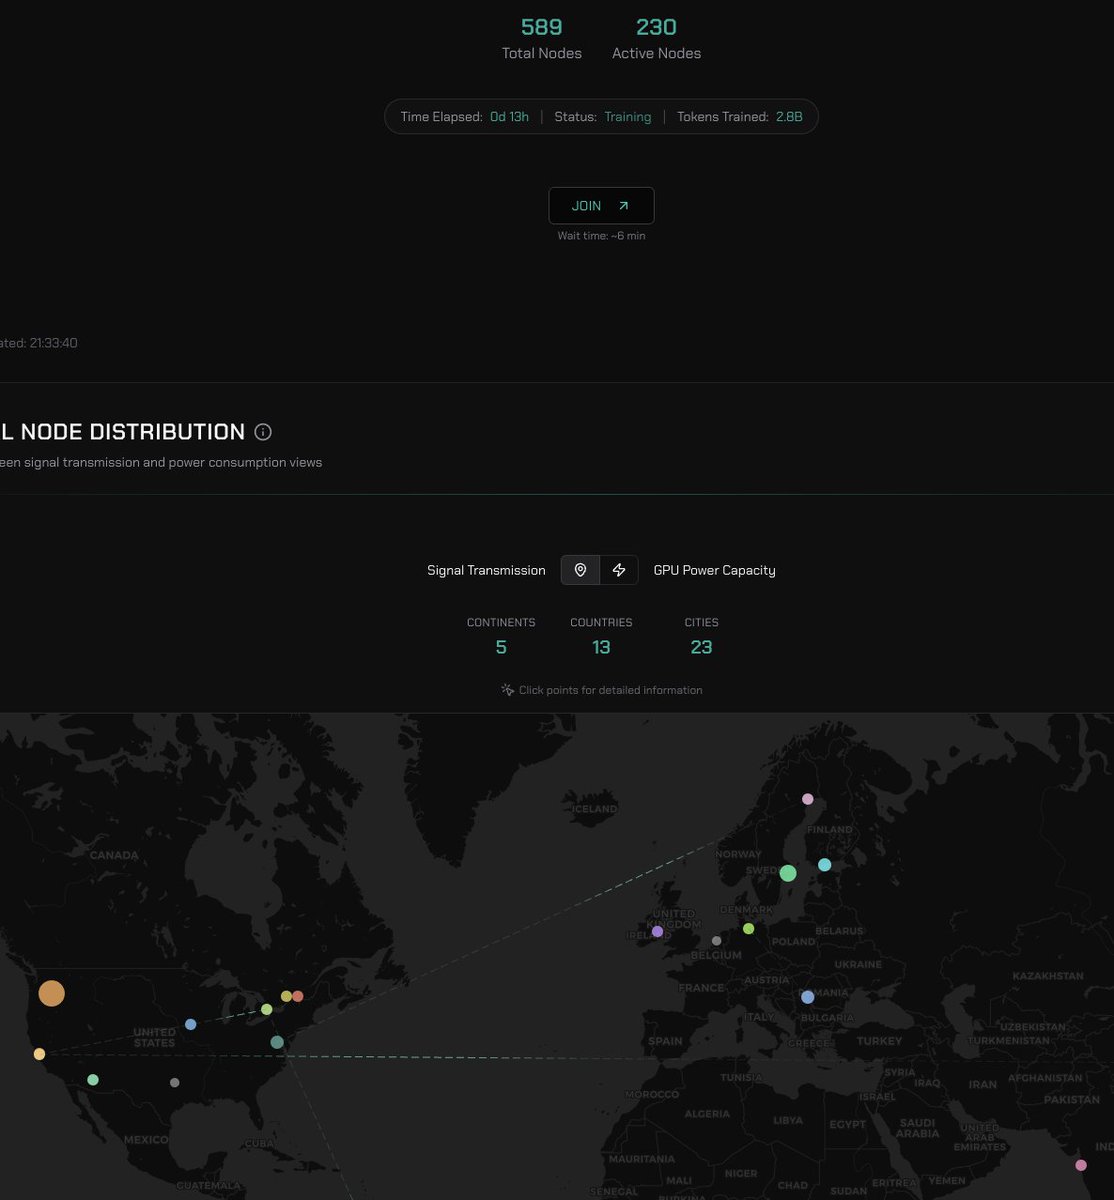This screenshot has height=1200, width=1114.
Task: Click the NODE DISTRIBUTION heading
Action: coord(123,432)
